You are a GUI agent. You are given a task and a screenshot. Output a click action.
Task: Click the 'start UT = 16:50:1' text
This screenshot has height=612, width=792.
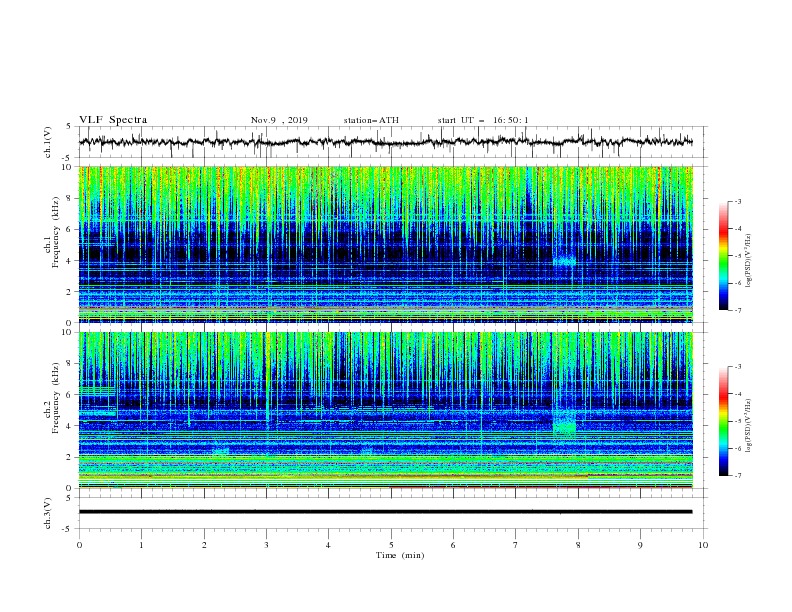click(x=483, y=120)
